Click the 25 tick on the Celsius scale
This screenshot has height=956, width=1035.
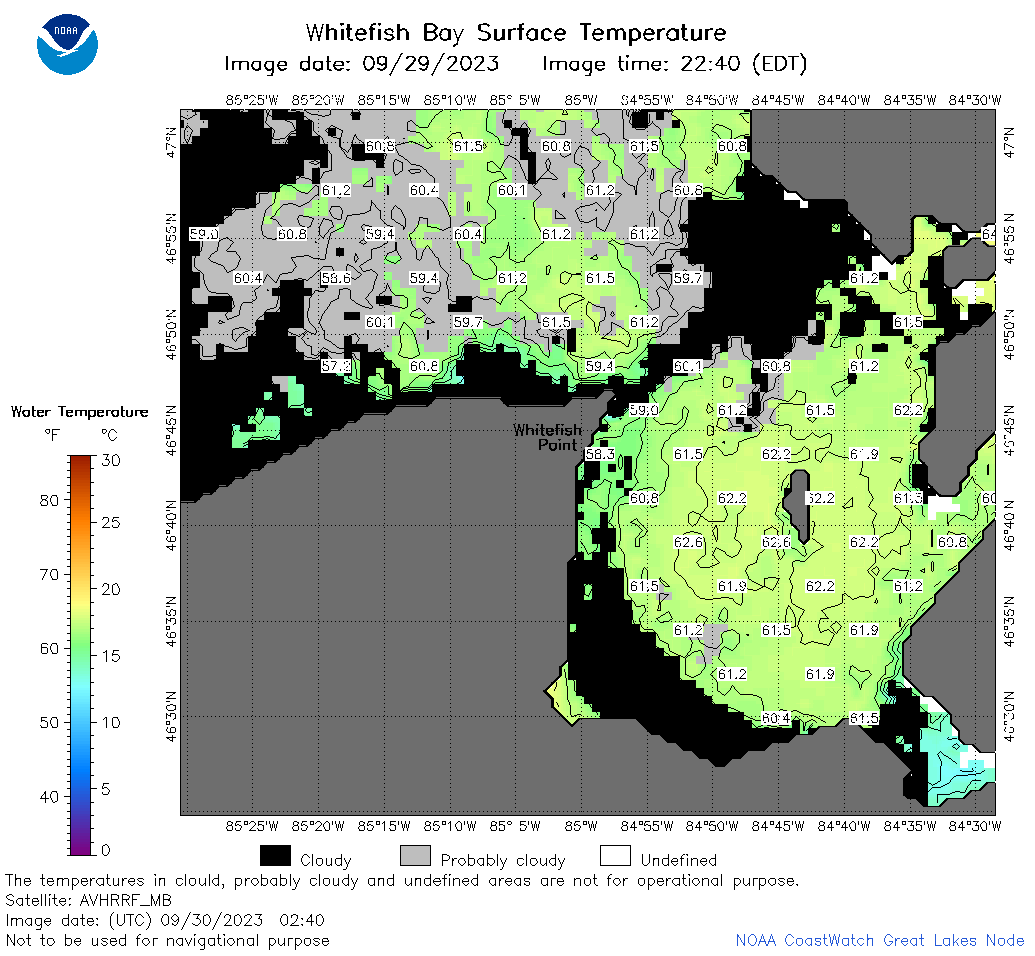point(111,523)
